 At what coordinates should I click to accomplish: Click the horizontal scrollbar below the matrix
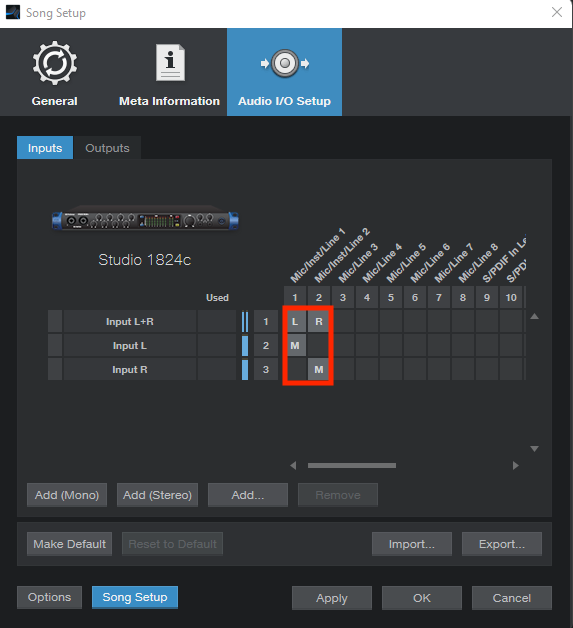point(352,465)
